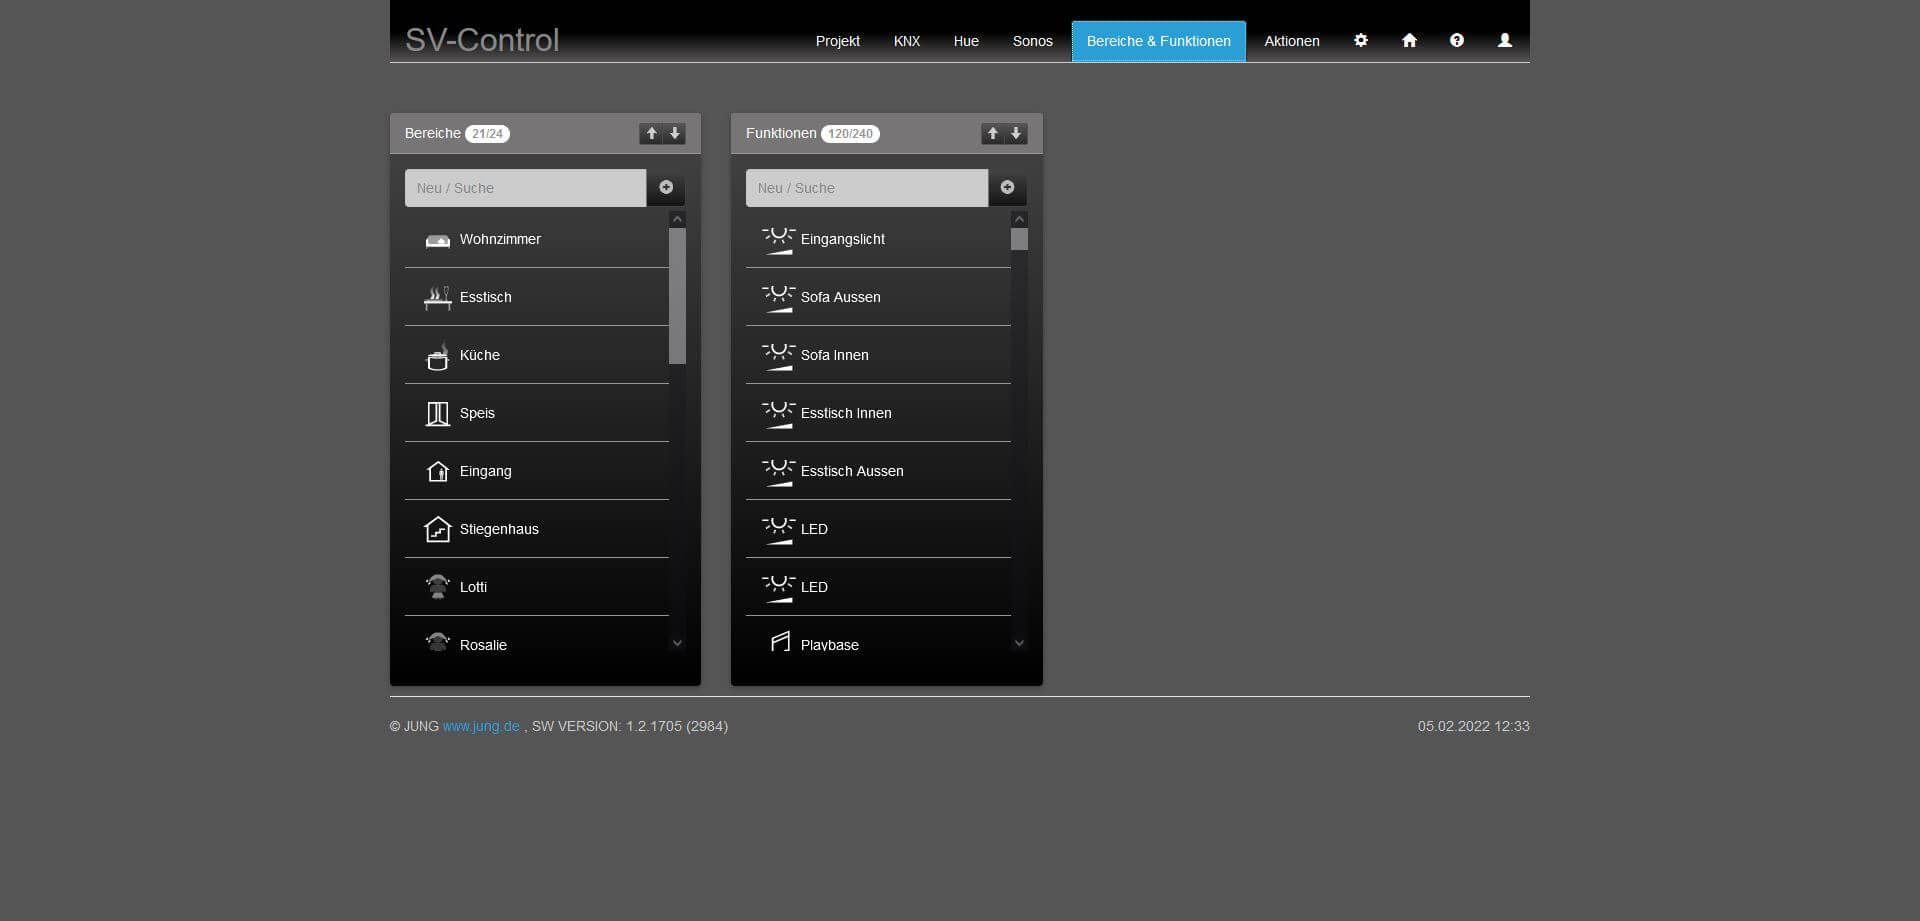Viewport: 1920px width, 921px height.
Task: Select the Eingang area text
Action: 485,471
